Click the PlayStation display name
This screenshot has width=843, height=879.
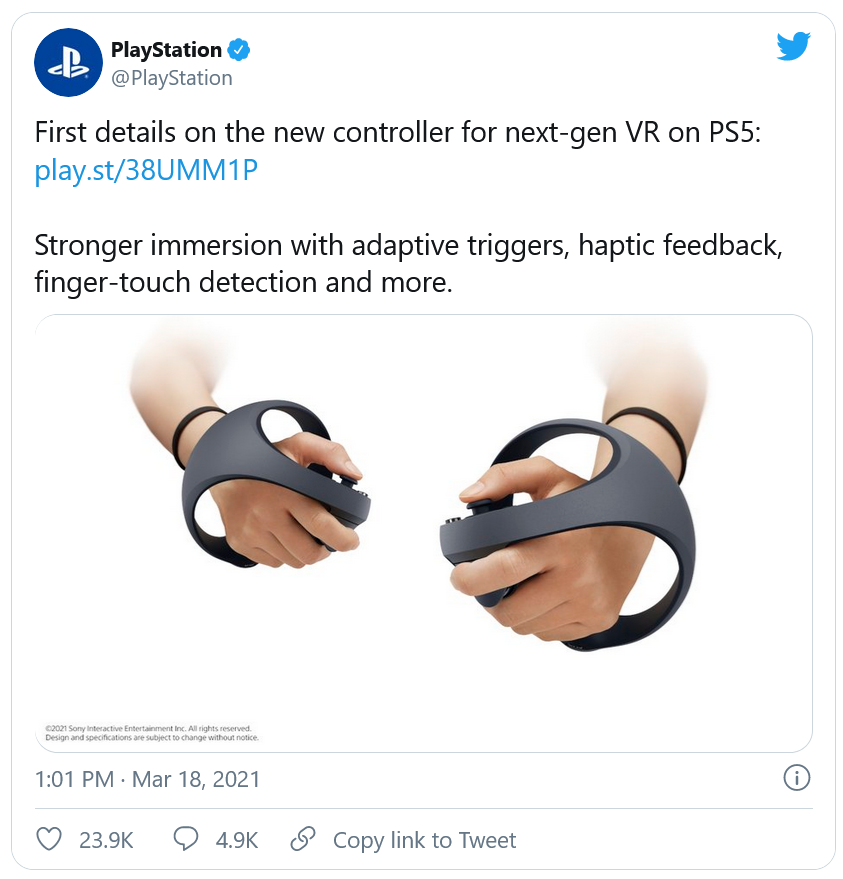click(x=166, y=50)
